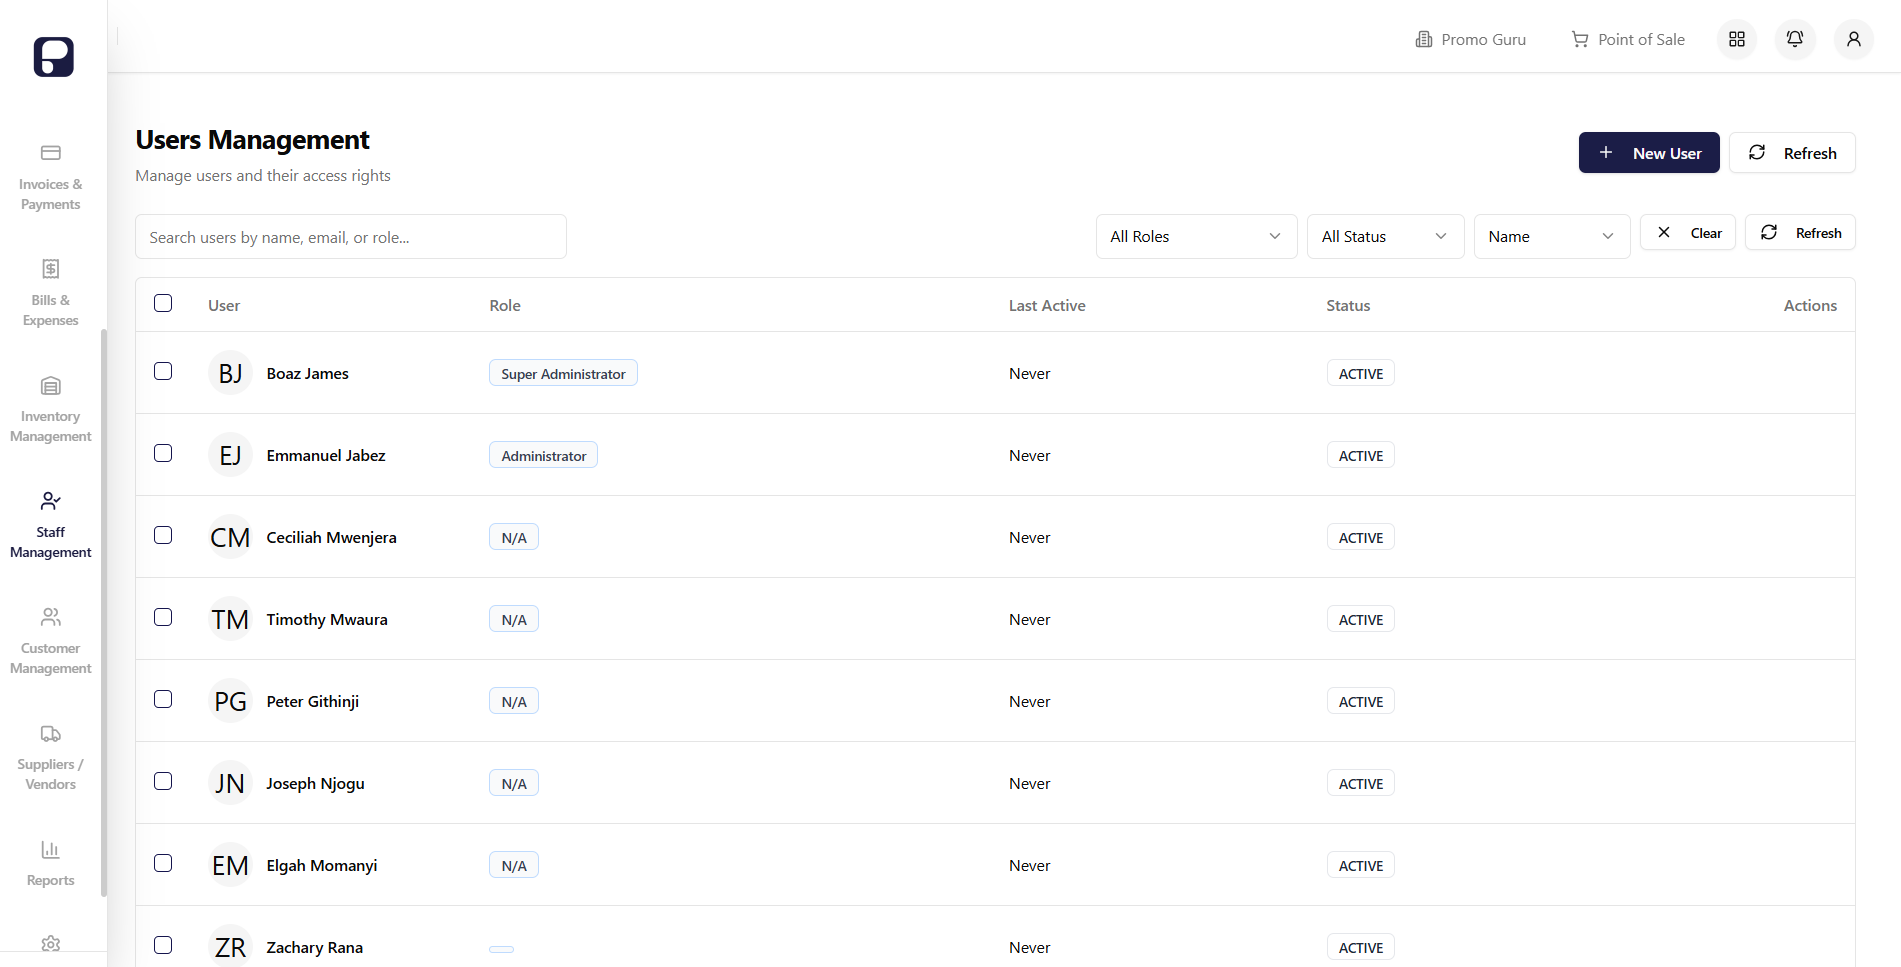Open Invoices & Payments from sidebar
The image size is (1901, 967).
(51, 178)
